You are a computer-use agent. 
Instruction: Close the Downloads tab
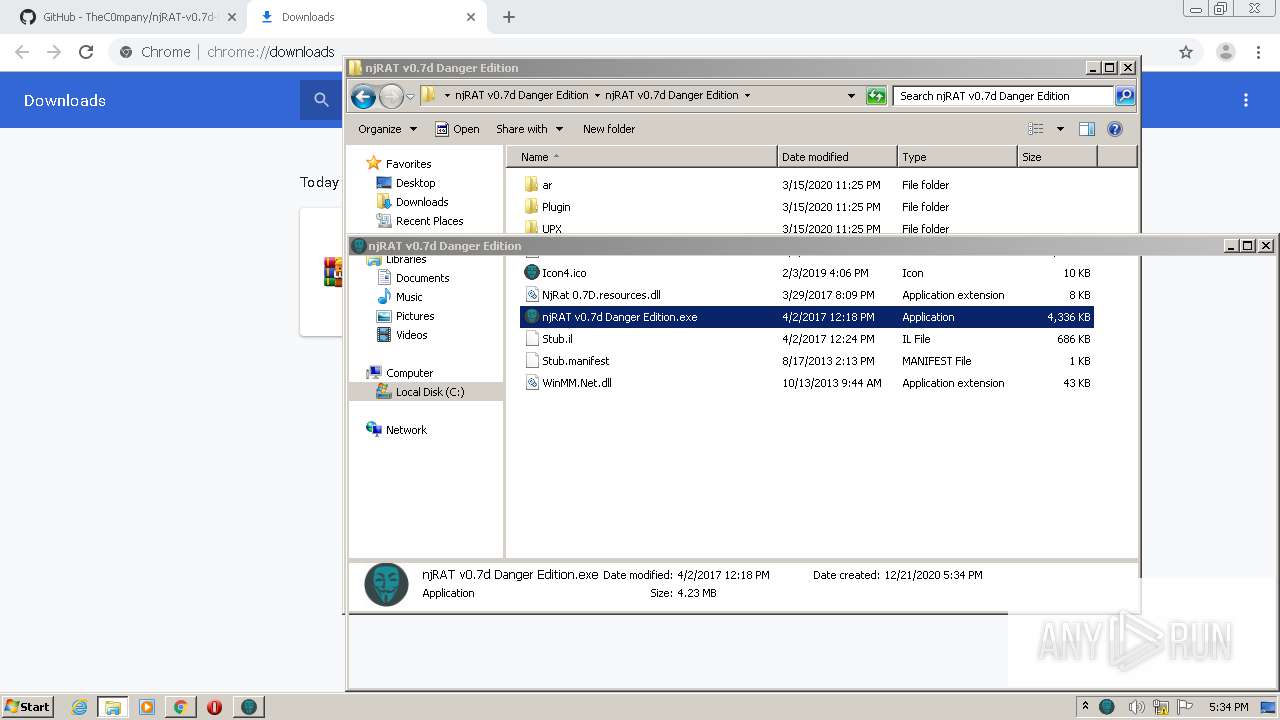click(x=471, y=17)
